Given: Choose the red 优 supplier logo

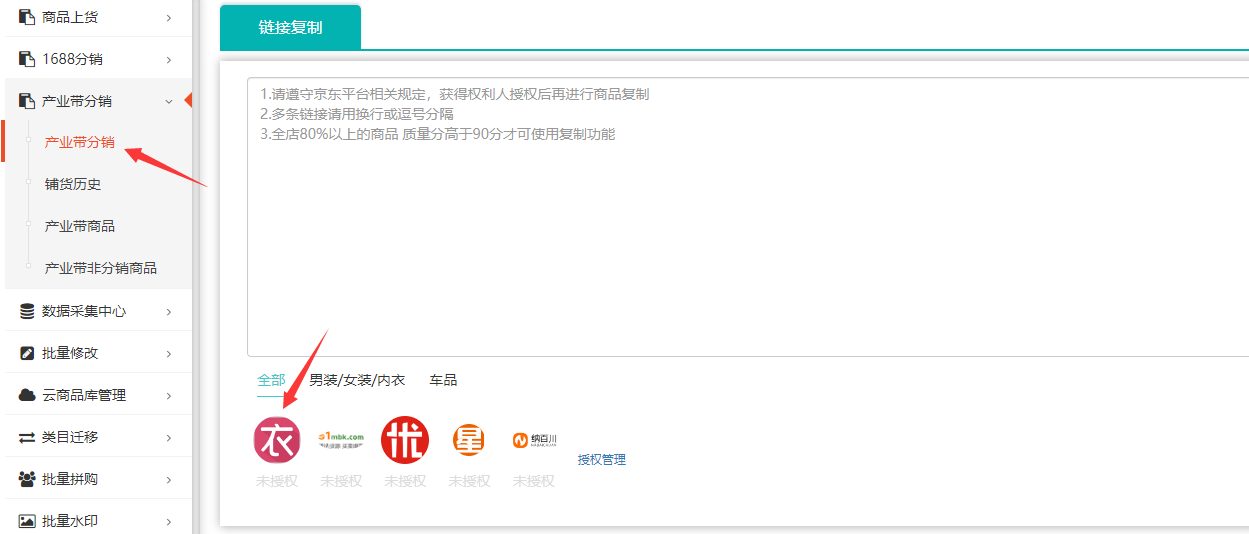Looking at the screenshot, I should coord(405,441).
